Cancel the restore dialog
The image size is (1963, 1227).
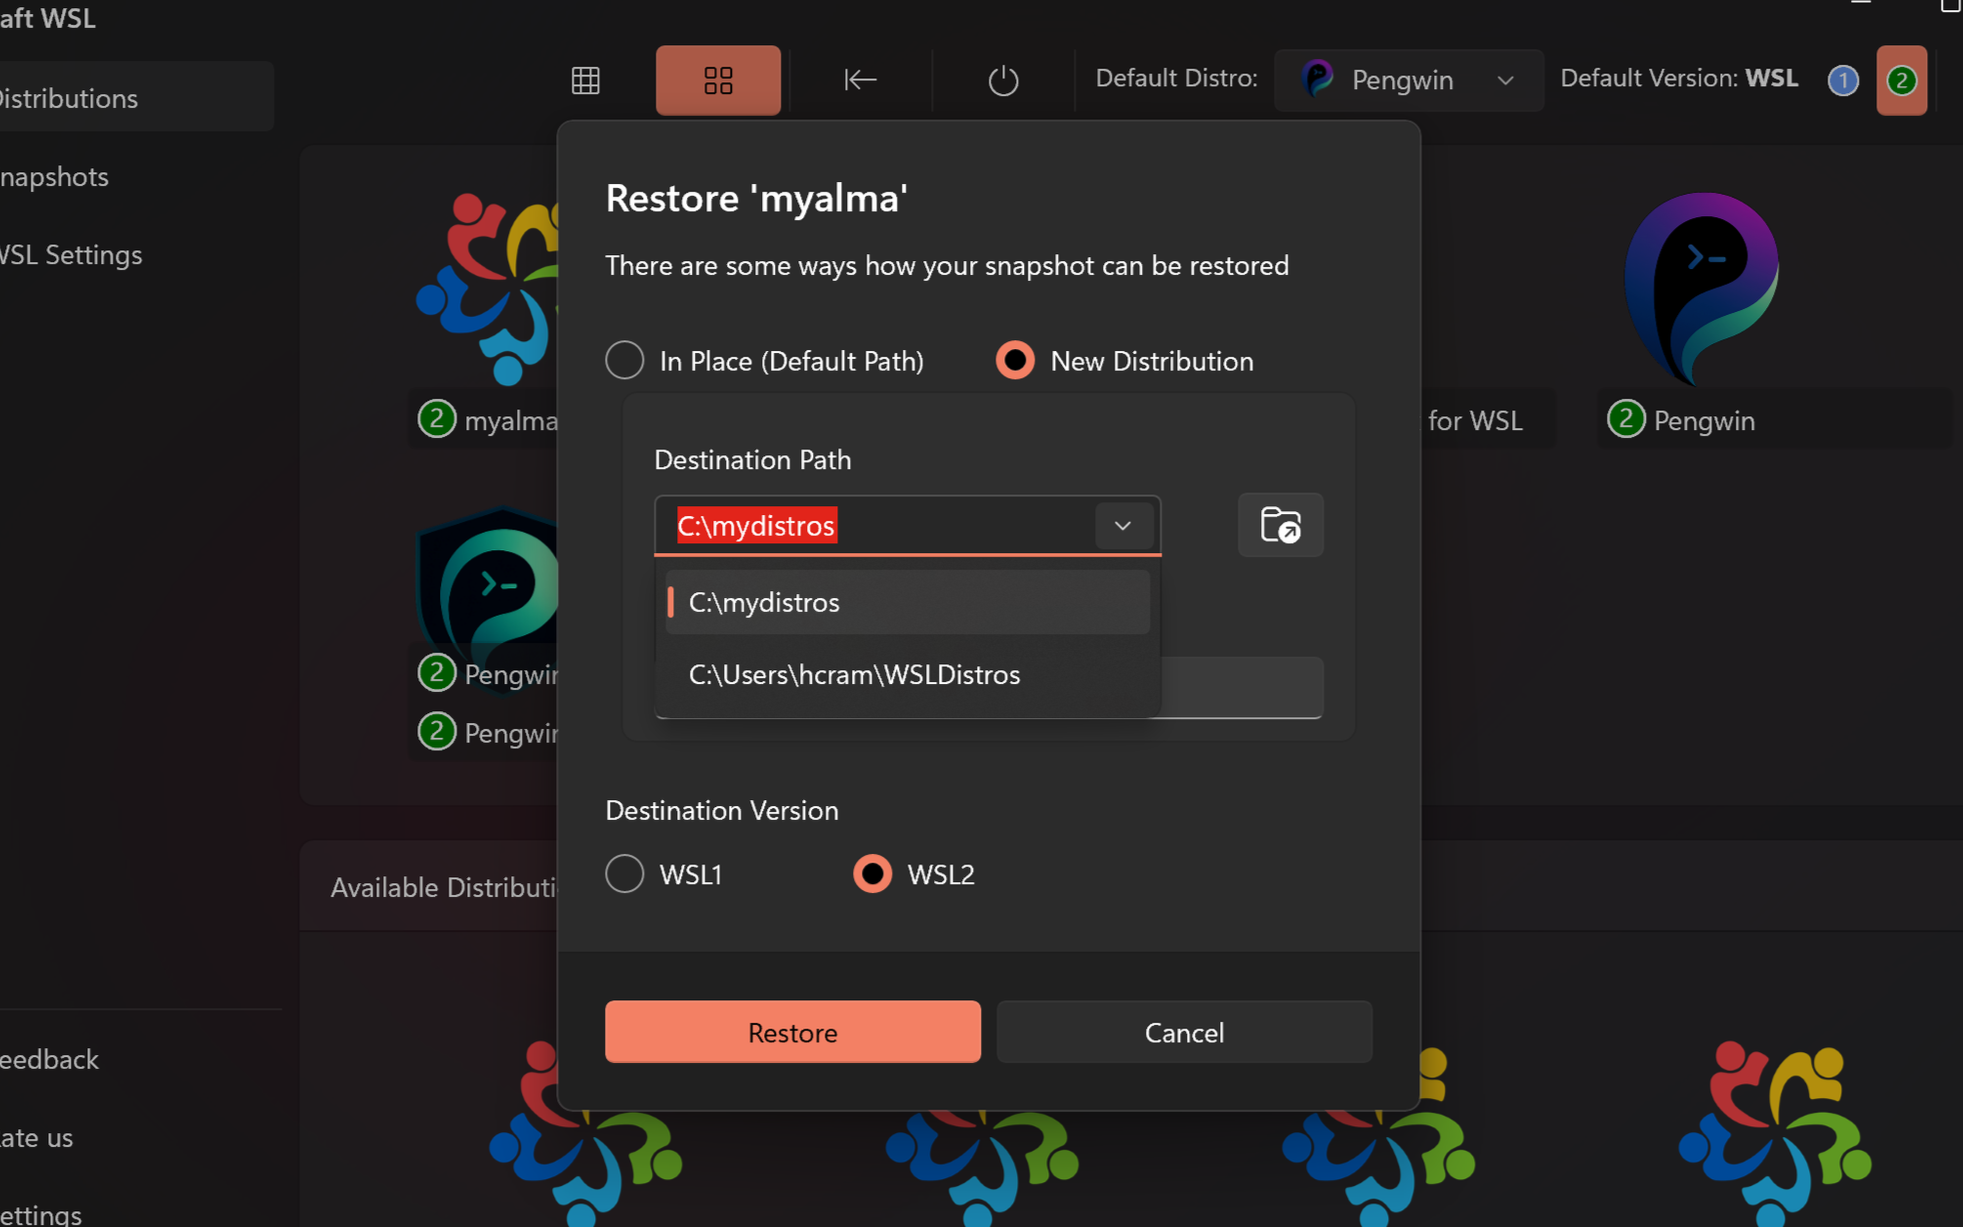pyautogui.click(x=1184, y=1032)
